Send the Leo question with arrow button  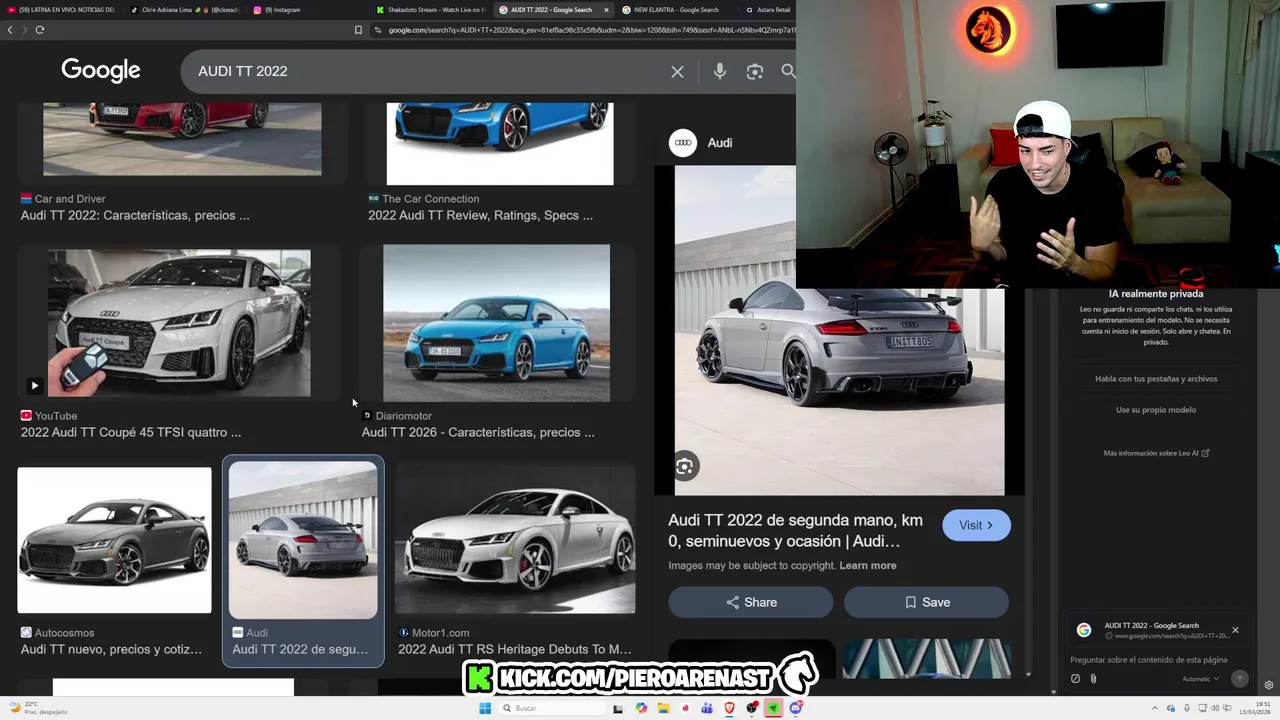[x=1240, y=679]
